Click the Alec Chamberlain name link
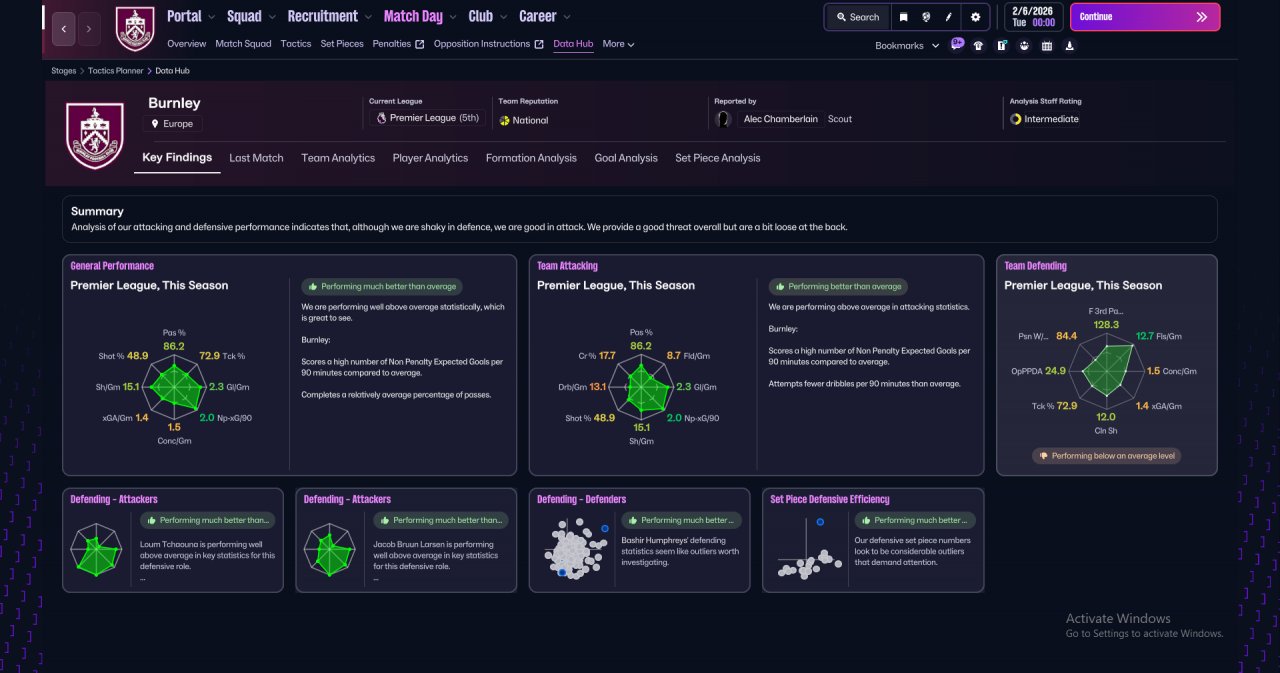This screenshot has height=673, width=1280. click(781, 119)
